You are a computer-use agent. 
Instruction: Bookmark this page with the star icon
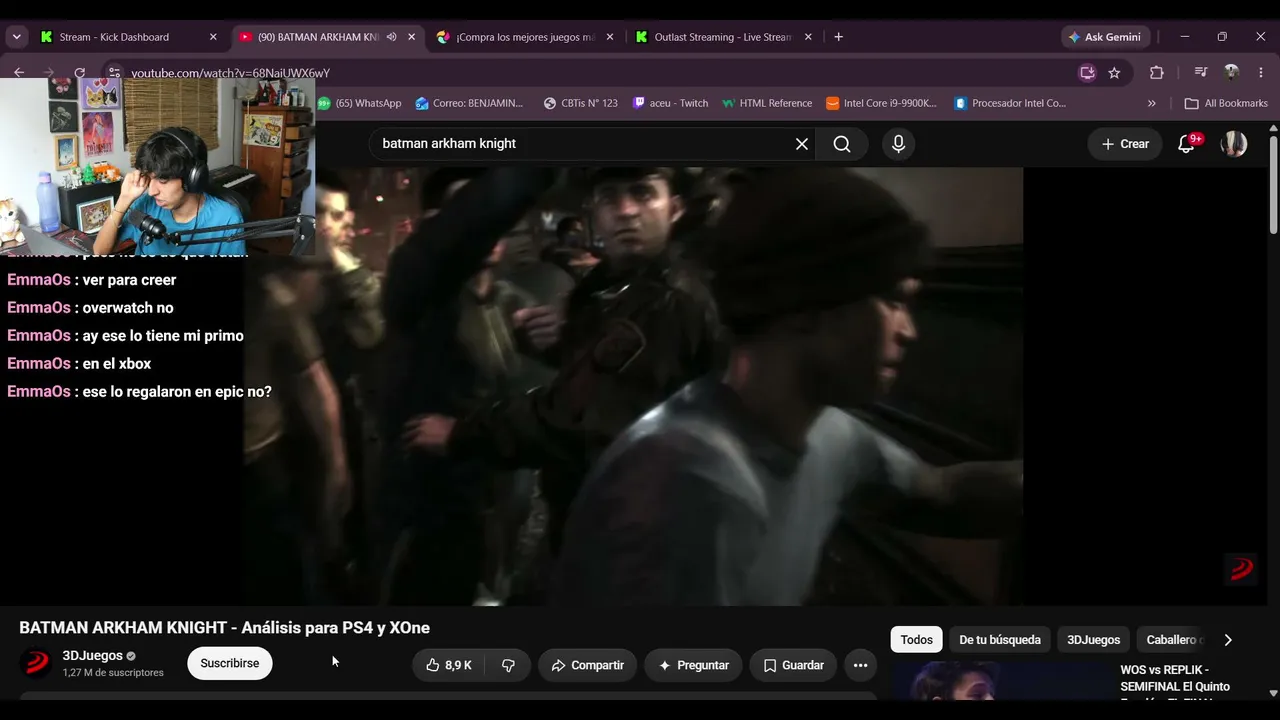coord(1114,73)
